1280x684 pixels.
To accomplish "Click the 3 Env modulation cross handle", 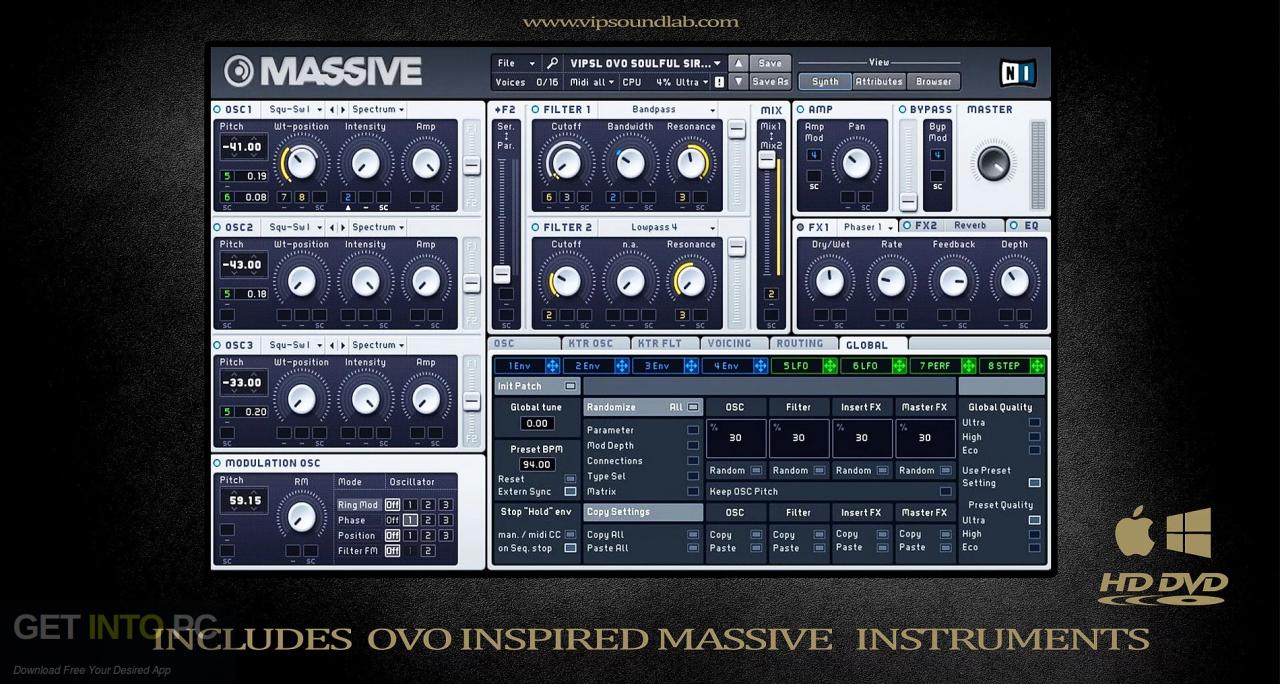I will coord(691,366).
